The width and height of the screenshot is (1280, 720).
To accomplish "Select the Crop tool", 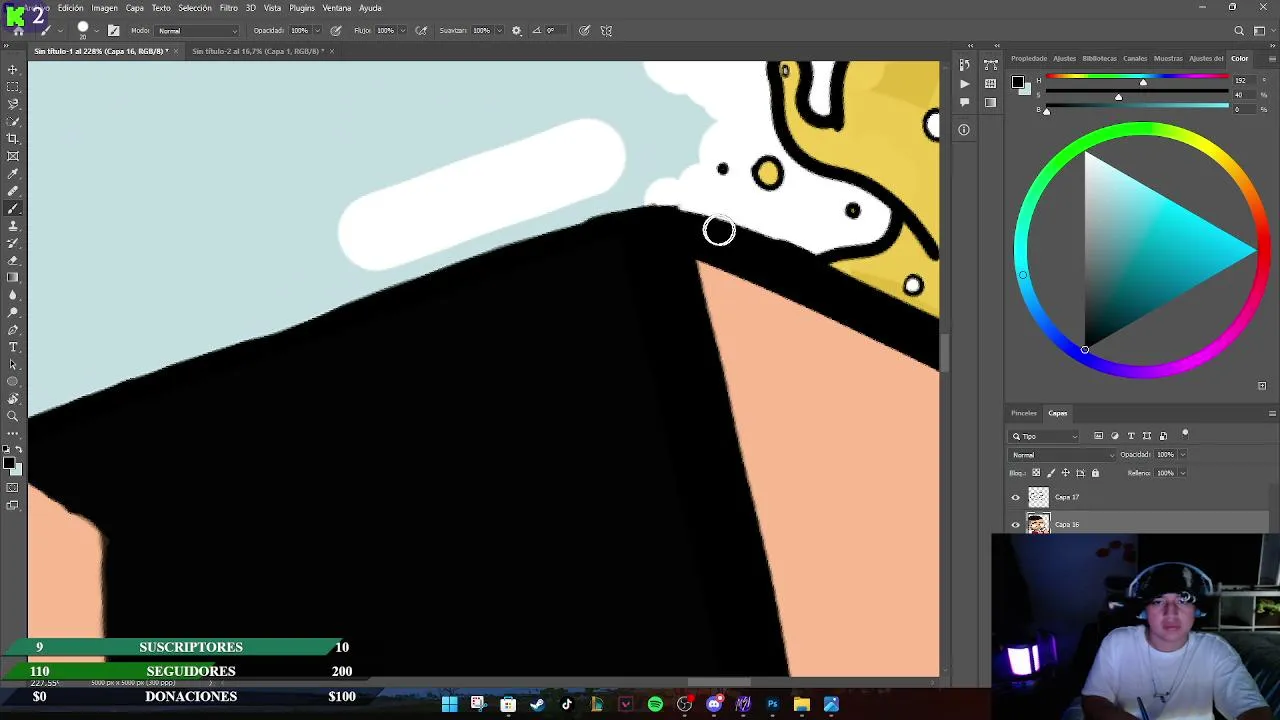I will click(x=13, y=139).
